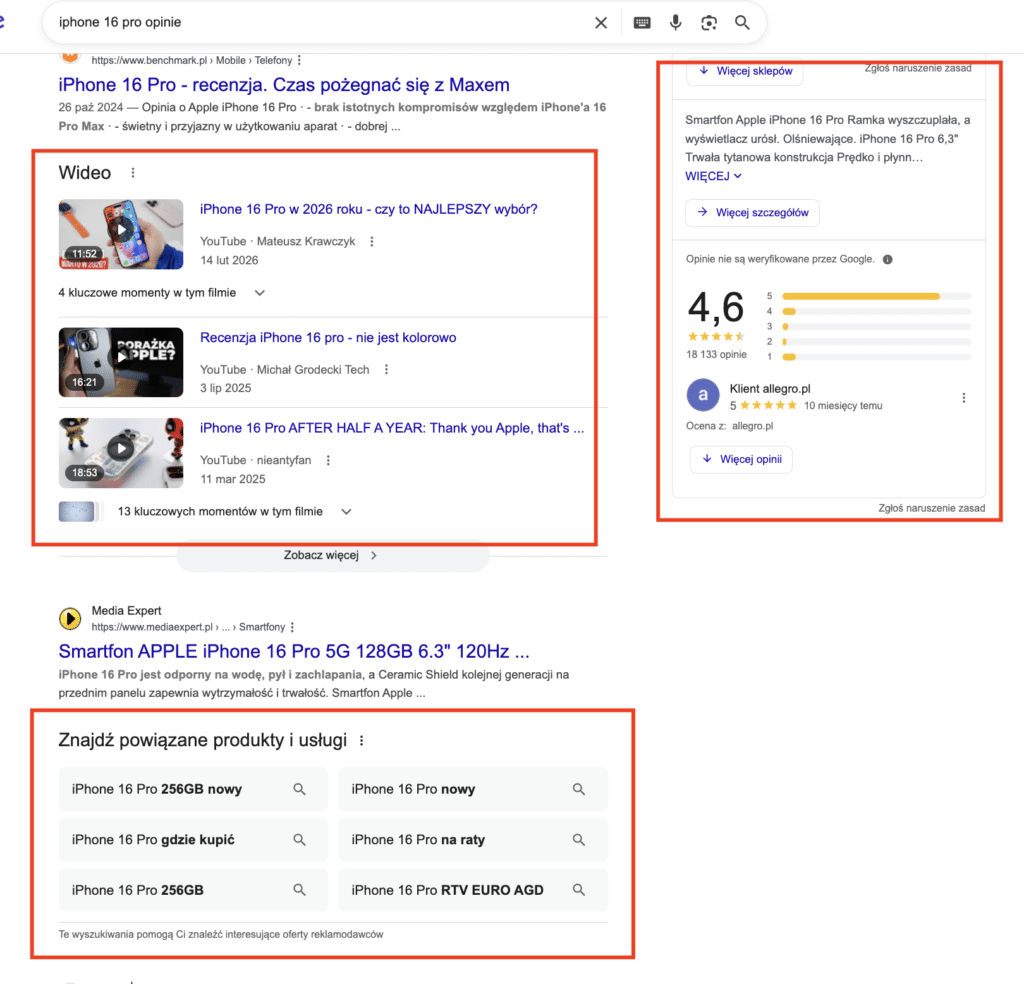Click Media Expert site name above result

point(126,611)
